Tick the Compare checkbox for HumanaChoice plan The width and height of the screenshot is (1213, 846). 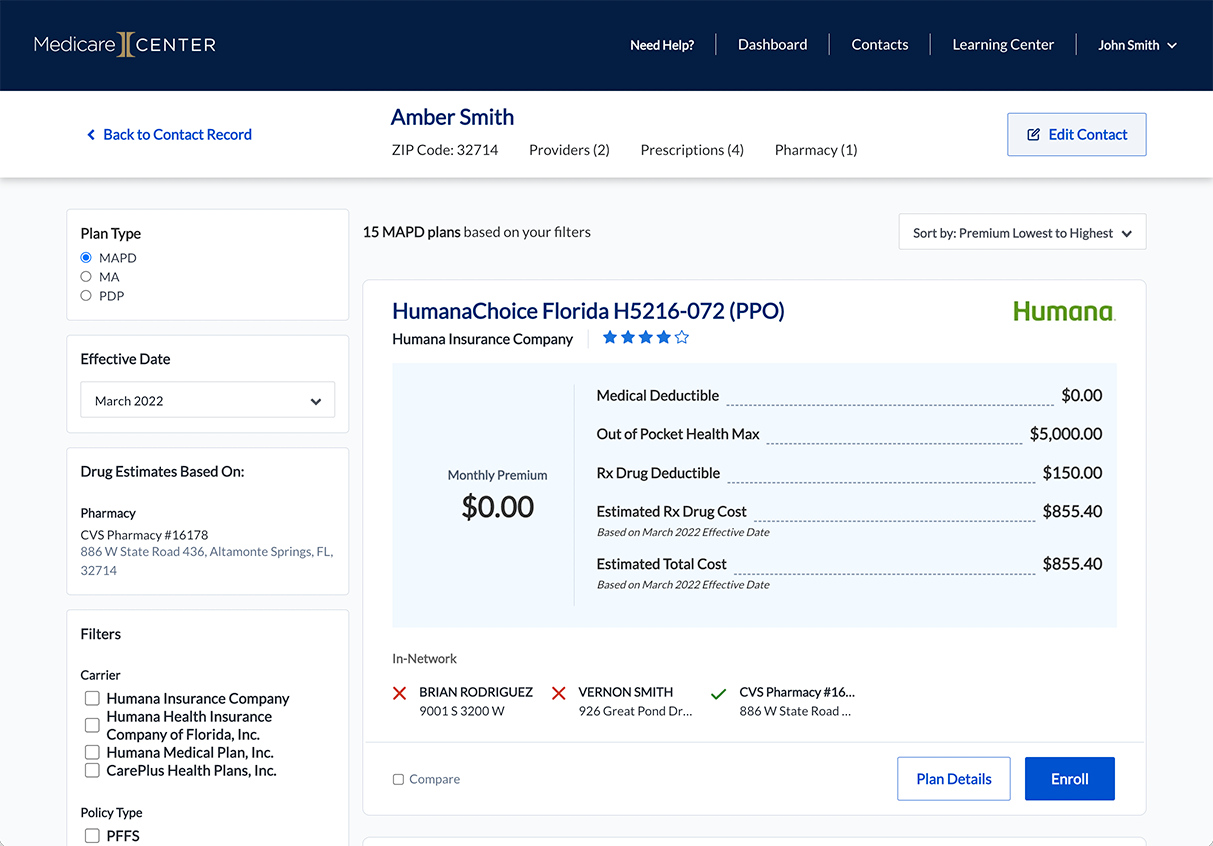[398, 779]
